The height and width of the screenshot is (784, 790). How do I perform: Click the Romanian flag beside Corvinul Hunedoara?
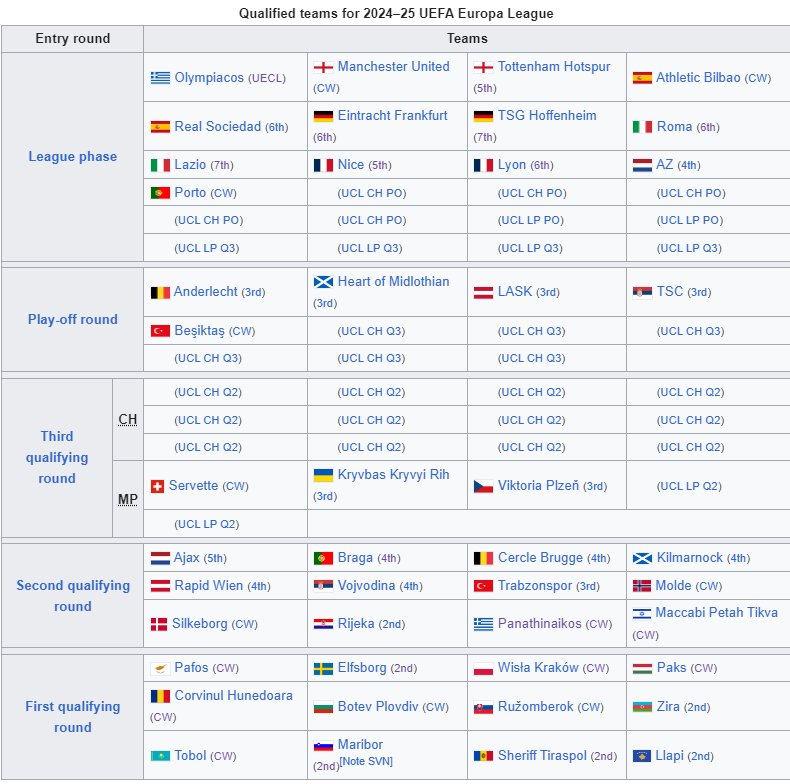[x=160, y=696]
